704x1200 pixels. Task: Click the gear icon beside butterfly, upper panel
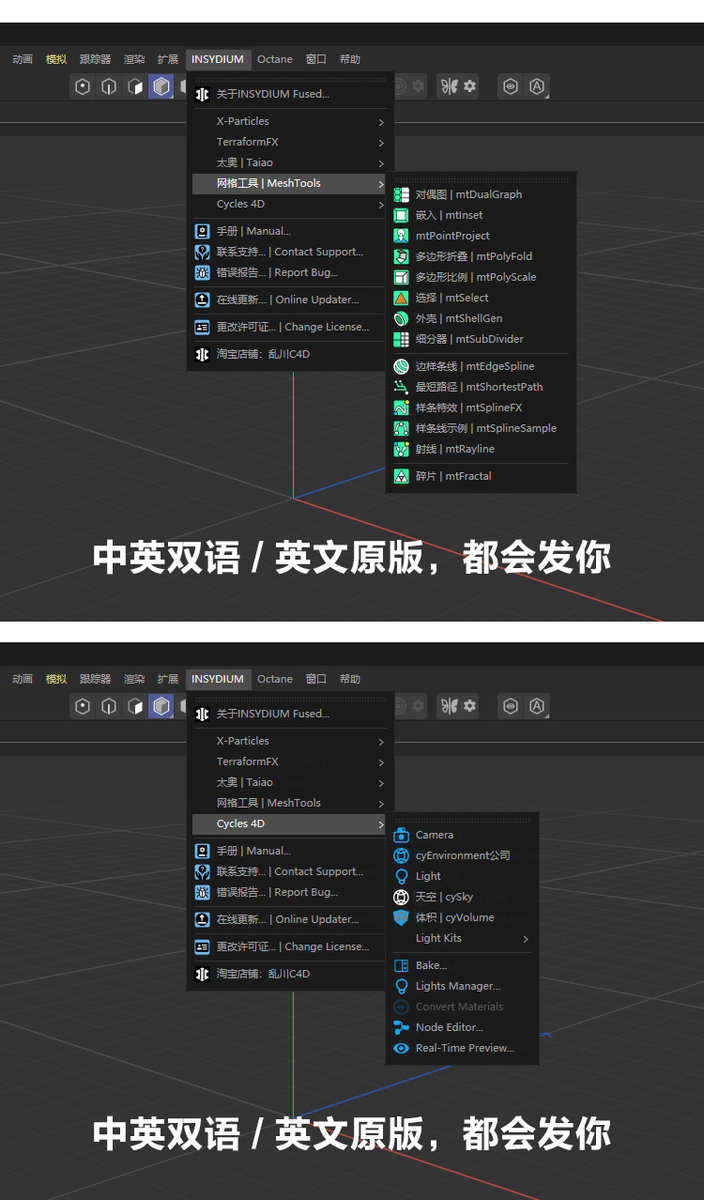470,87
